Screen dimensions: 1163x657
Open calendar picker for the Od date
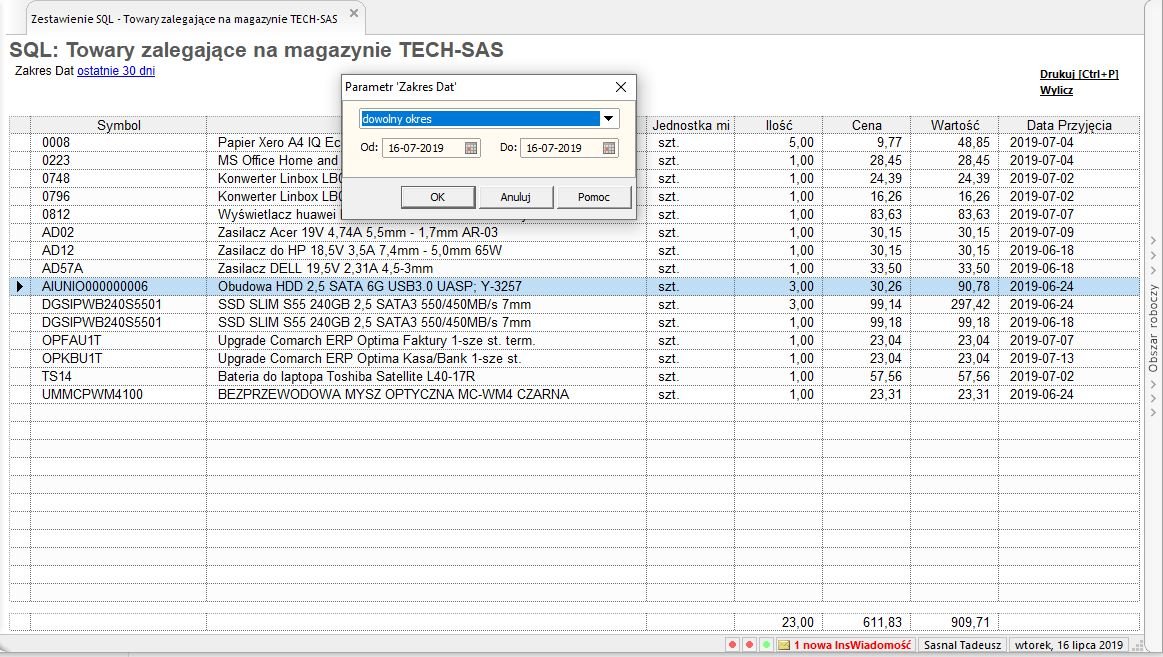click(x=471, y=148)
